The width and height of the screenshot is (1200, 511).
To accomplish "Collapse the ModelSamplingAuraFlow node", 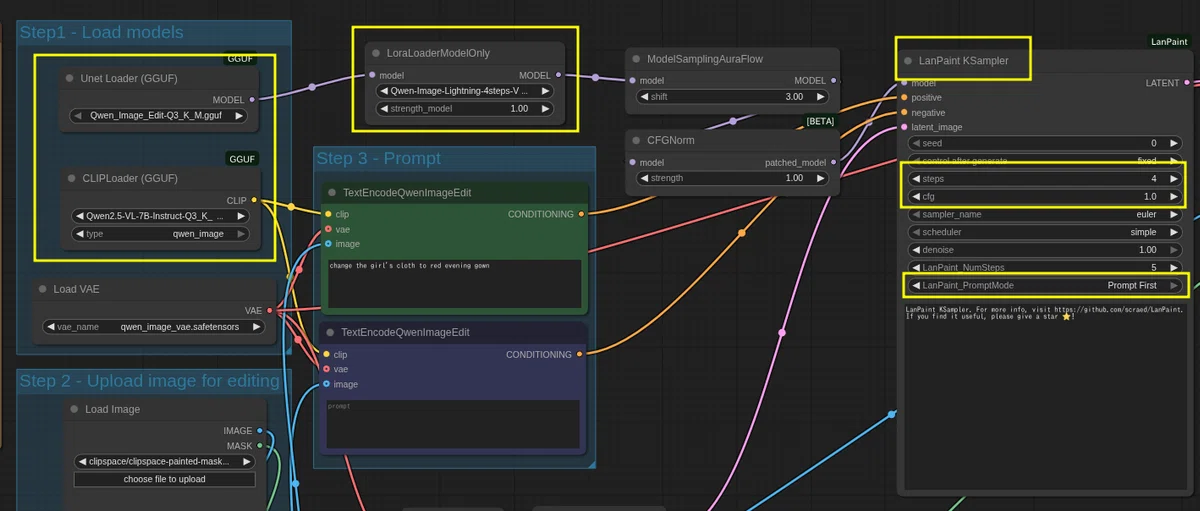I will pos(636,59).
